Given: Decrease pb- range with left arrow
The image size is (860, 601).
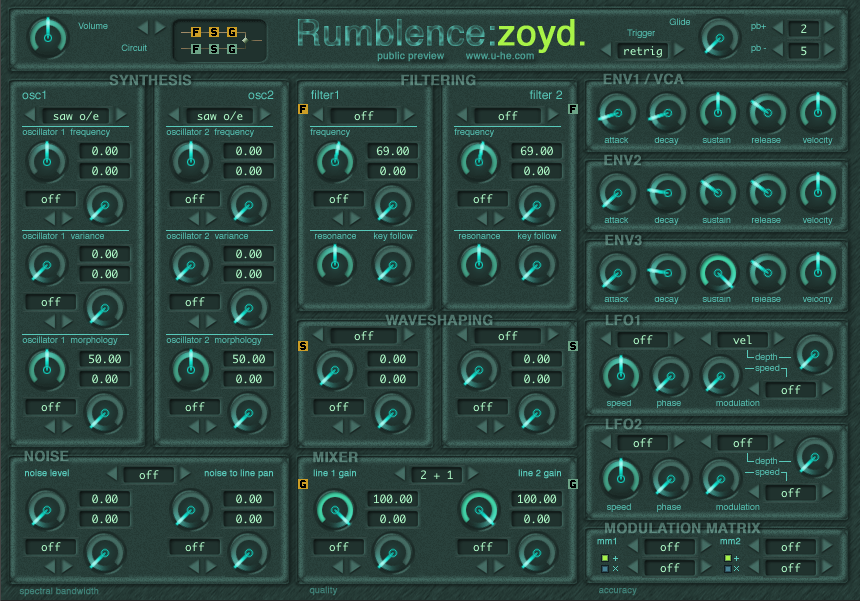Looking at the screenshot, I should tap(778, 50).
